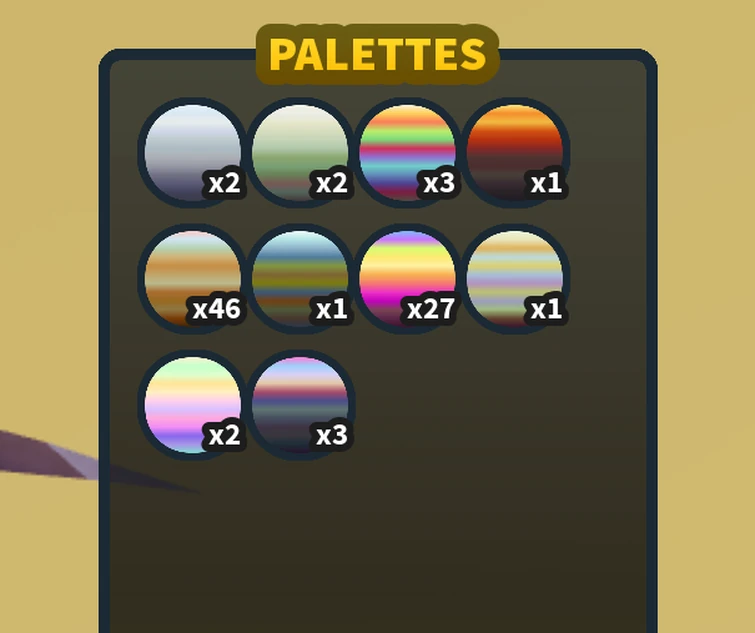
Task: Pick the rainbow orange-green-teal striped palette
Action: pos(407,153)
